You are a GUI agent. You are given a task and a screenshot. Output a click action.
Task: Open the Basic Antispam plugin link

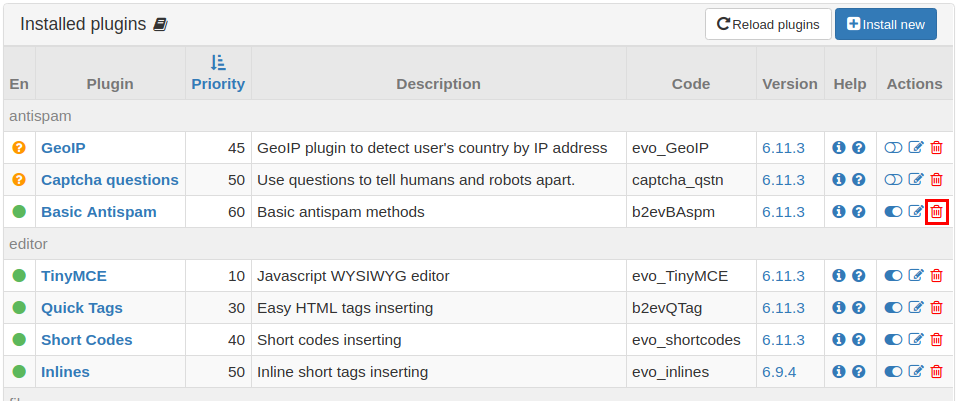pos(99,212)
